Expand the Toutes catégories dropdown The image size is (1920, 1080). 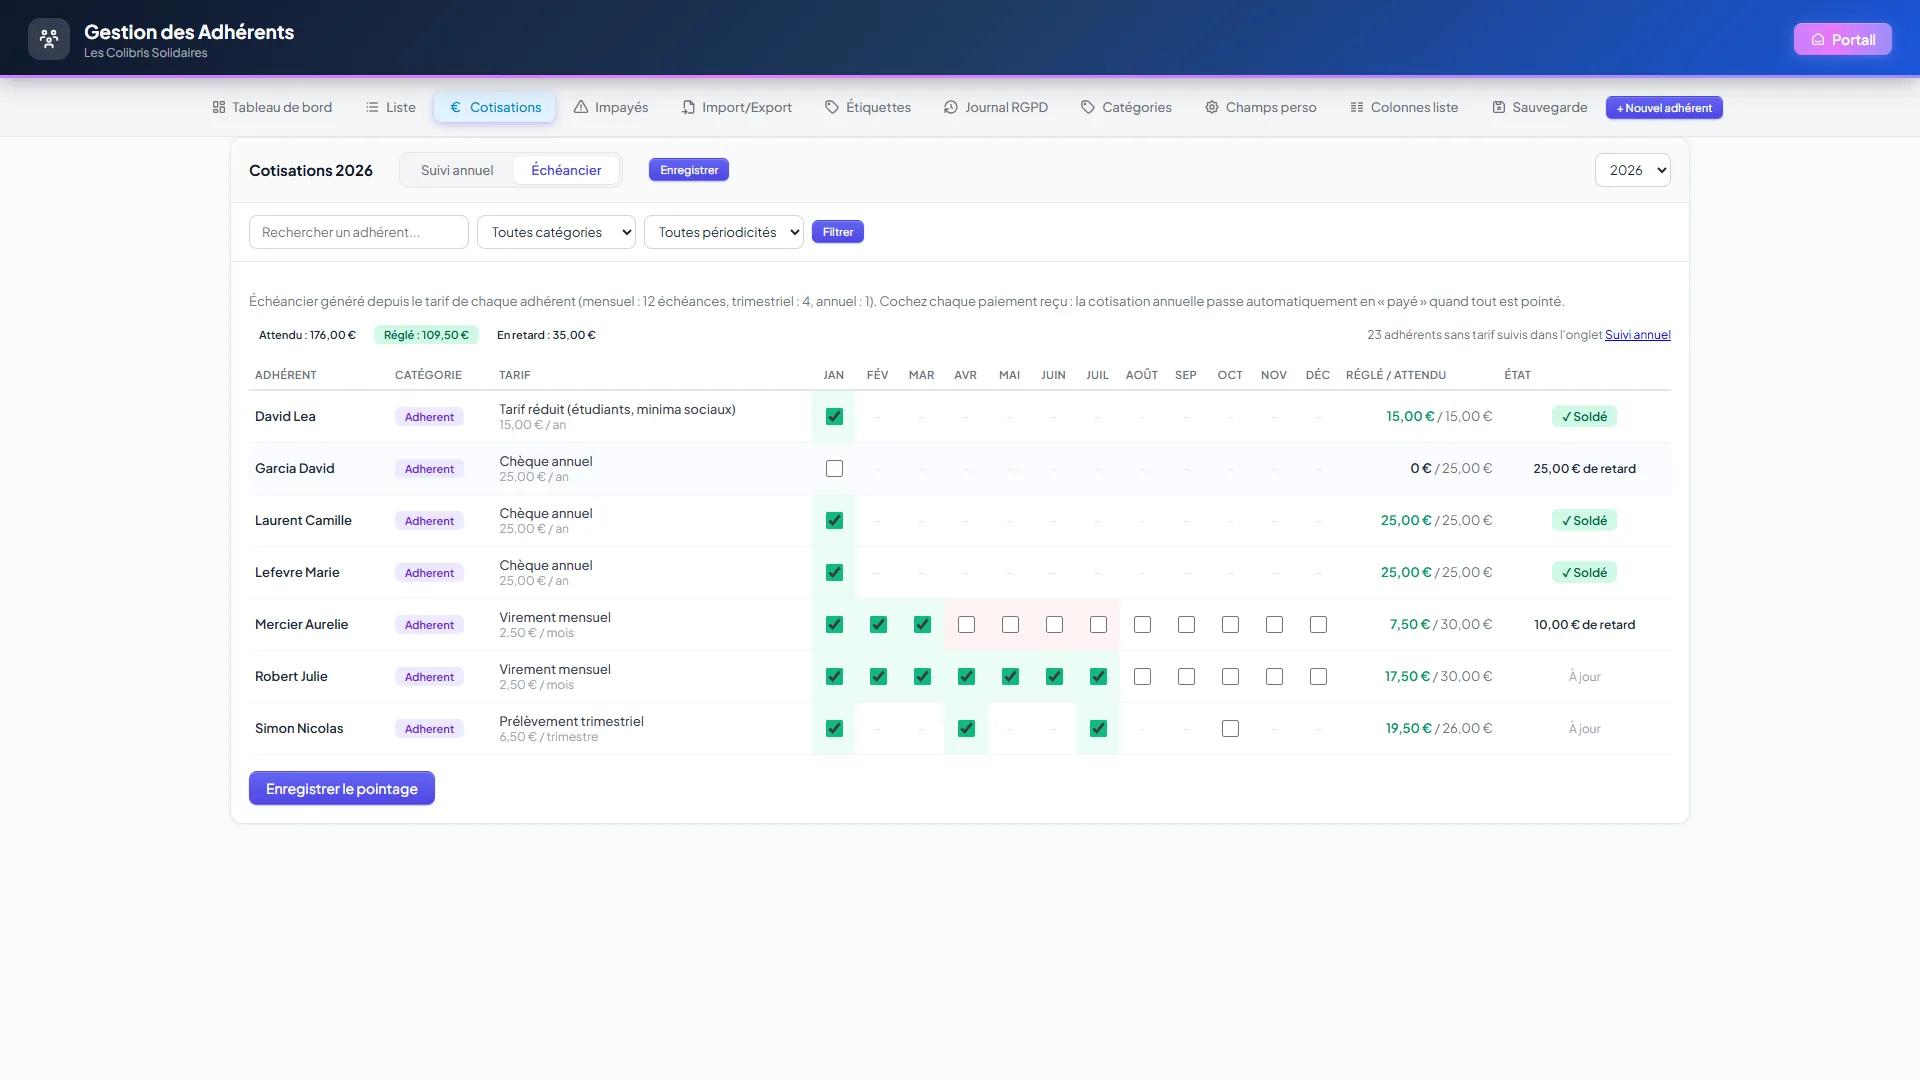click(x=556, y=232)
